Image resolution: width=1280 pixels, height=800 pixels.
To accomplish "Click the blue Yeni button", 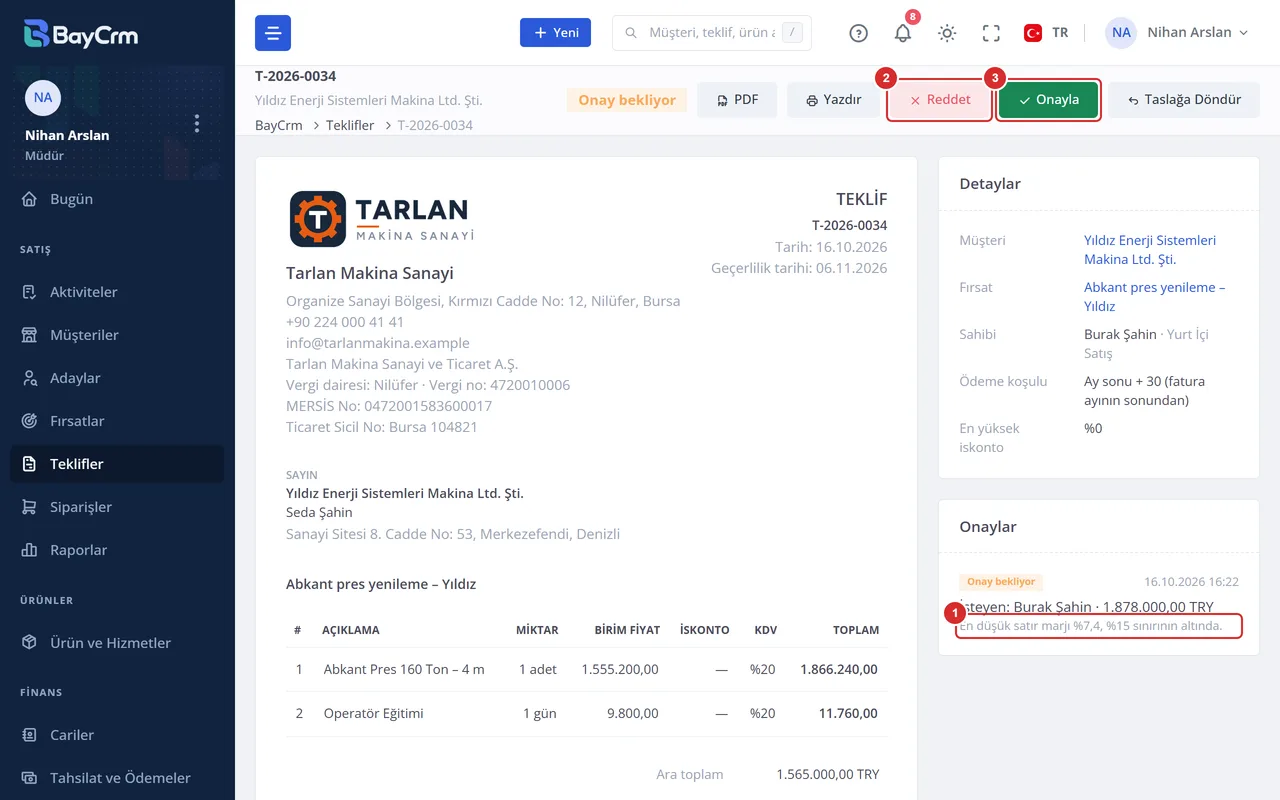I will tap(555, 33).
